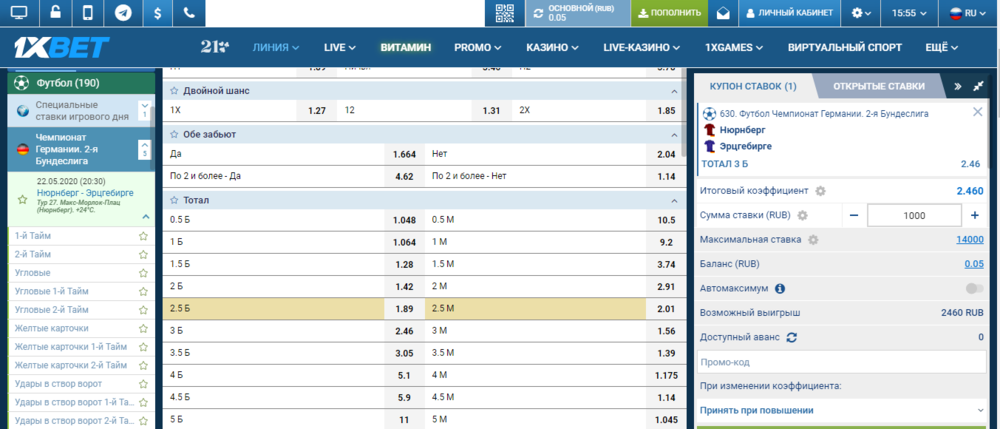The width and height of the screenshot is (1000, 429).
Task: Open the КАЗИНО menu
Action: [x=552, y=47]
